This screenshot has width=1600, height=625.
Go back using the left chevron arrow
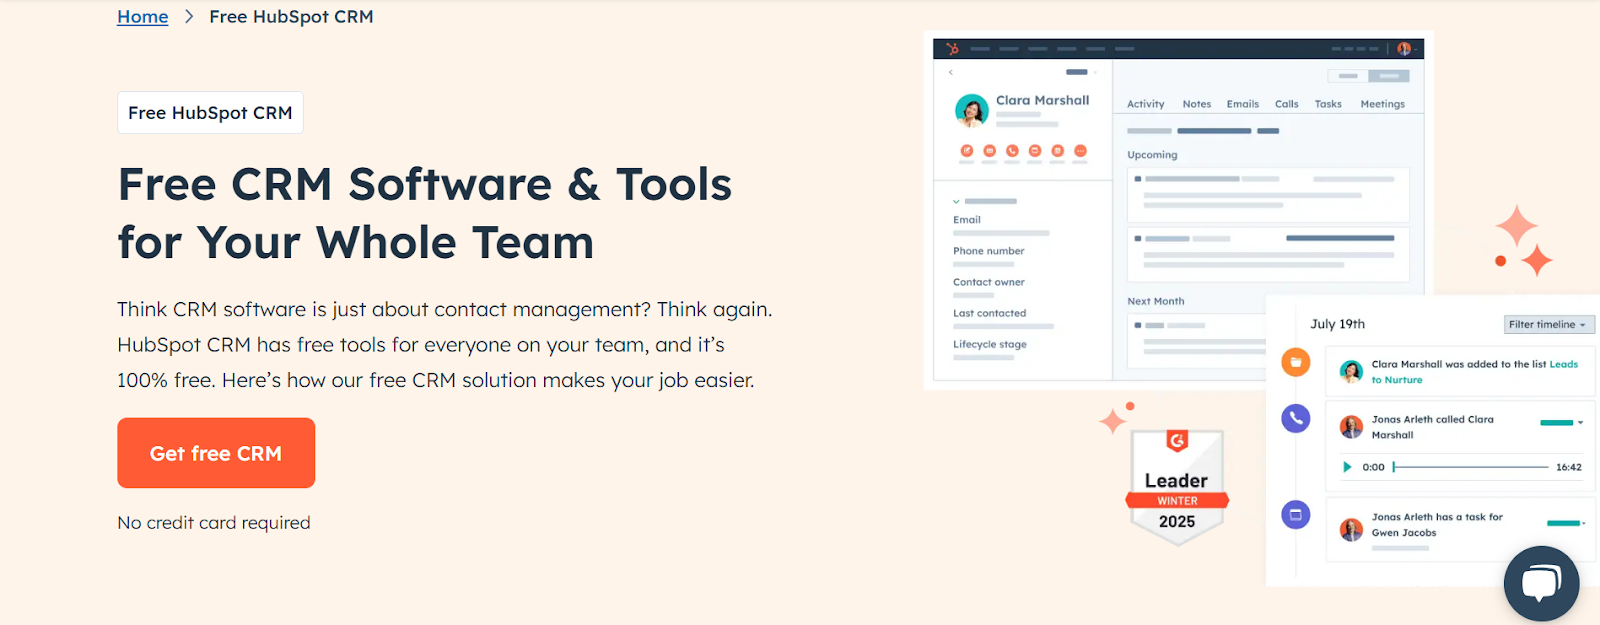click(x=951, y=72)
